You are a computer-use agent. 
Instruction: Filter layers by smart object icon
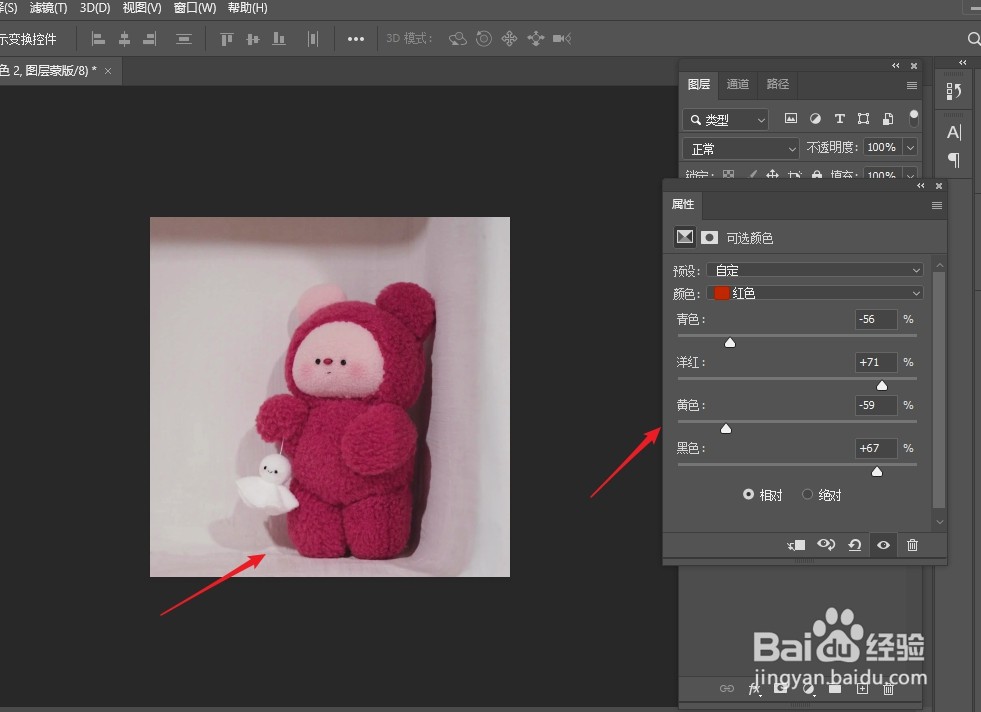888,118
